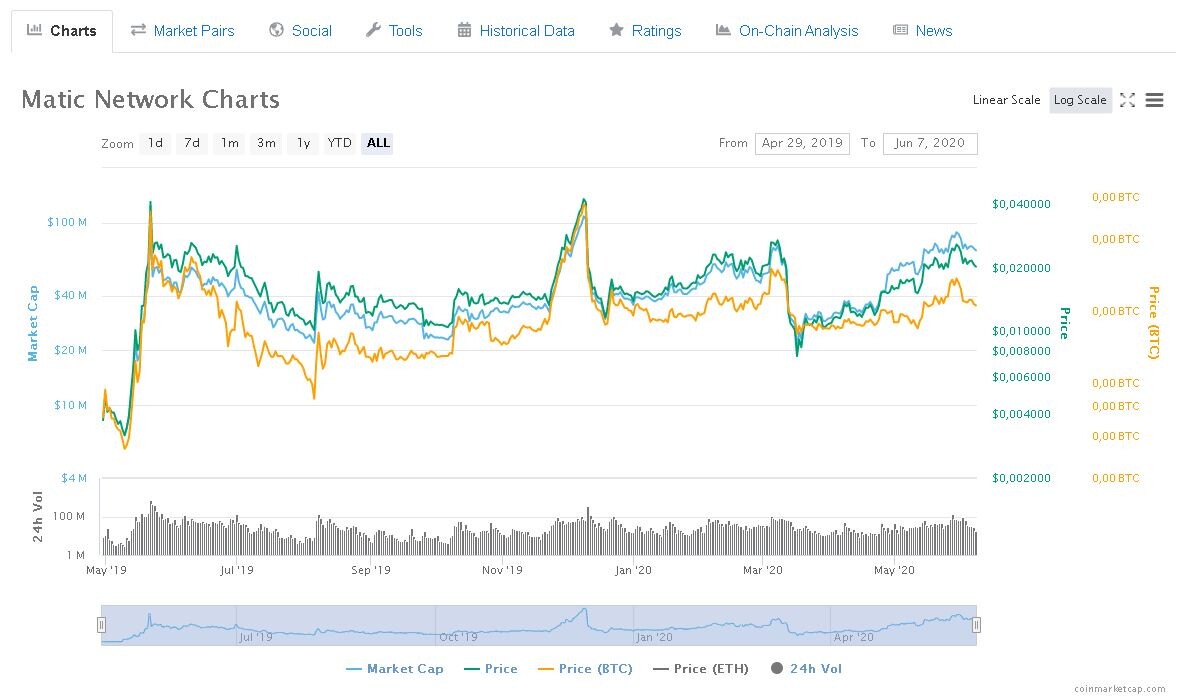Switch to the Market Pairs tab
This screenshot has height=700, width=1194.
point(183,31)
